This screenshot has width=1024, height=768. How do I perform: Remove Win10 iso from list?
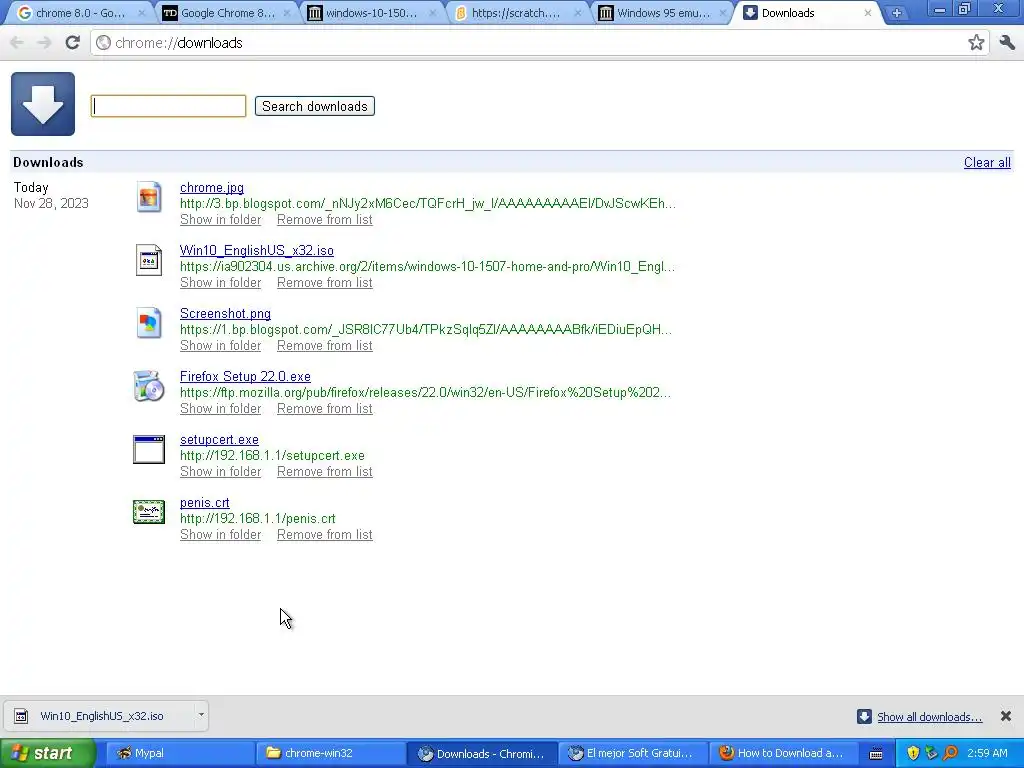(x=325, y=283)
